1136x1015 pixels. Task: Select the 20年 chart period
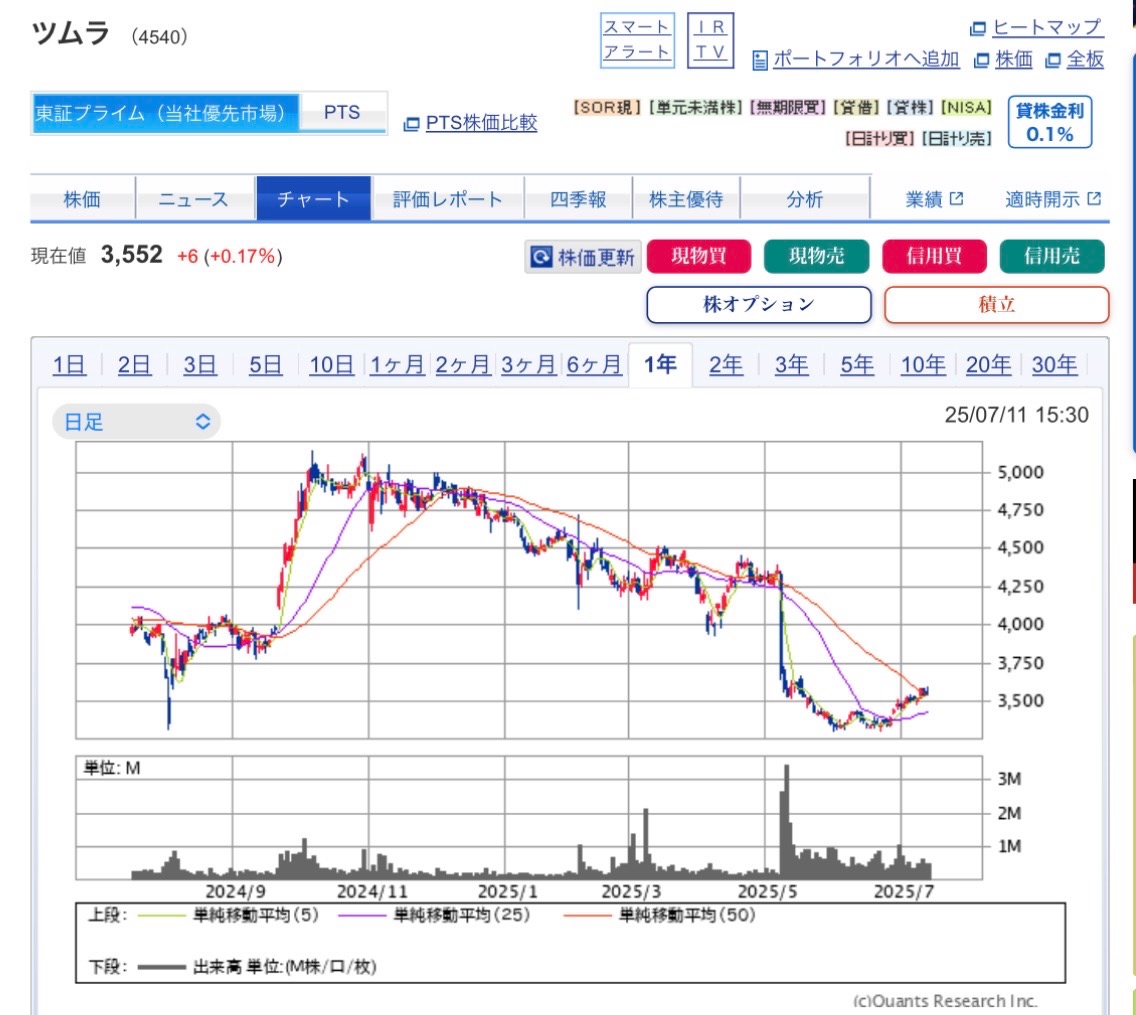coord(988,364)
